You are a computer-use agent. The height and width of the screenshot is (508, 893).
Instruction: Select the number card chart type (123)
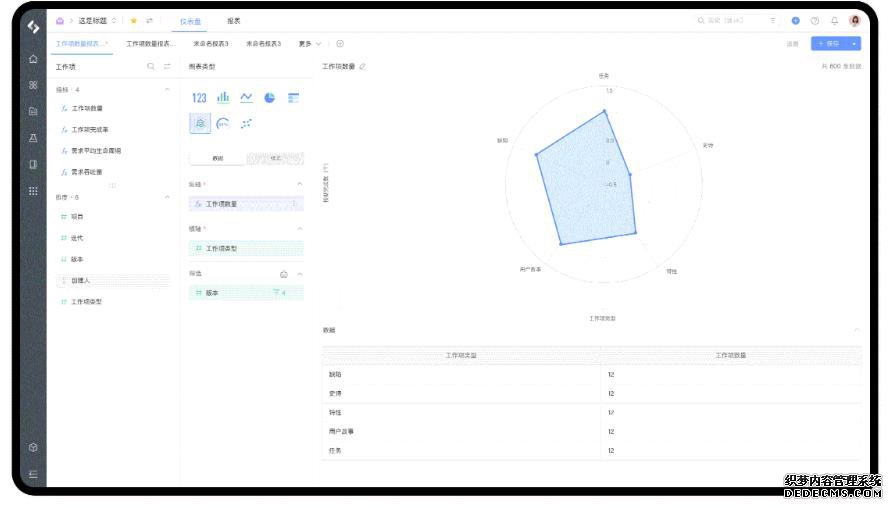click(x=199, y=98)
